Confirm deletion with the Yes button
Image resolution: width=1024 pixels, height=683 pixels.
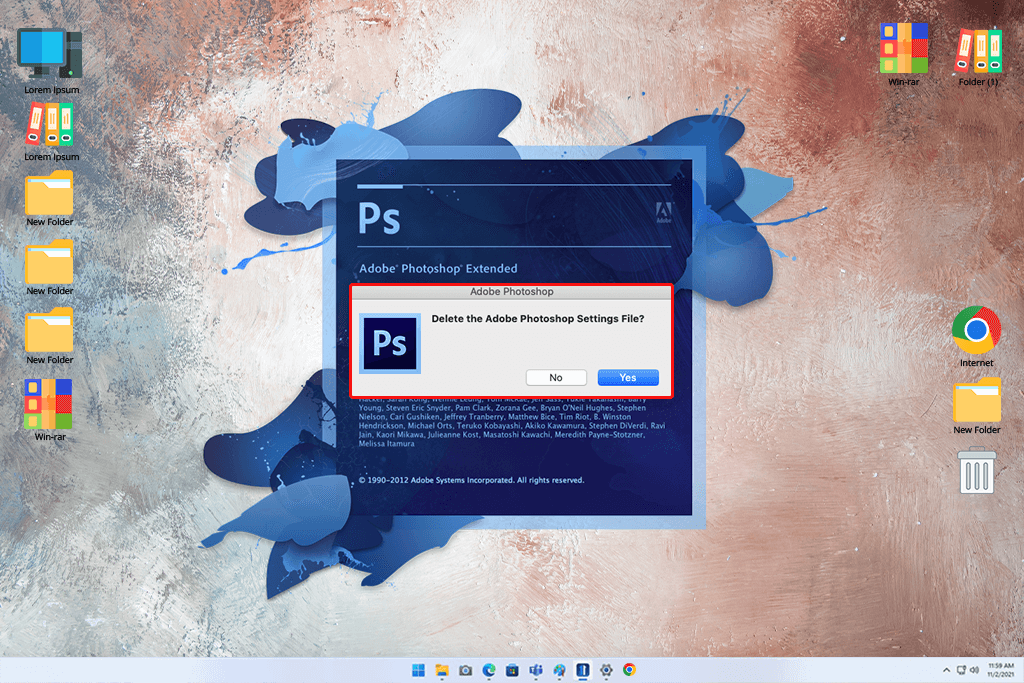[628, 377]
